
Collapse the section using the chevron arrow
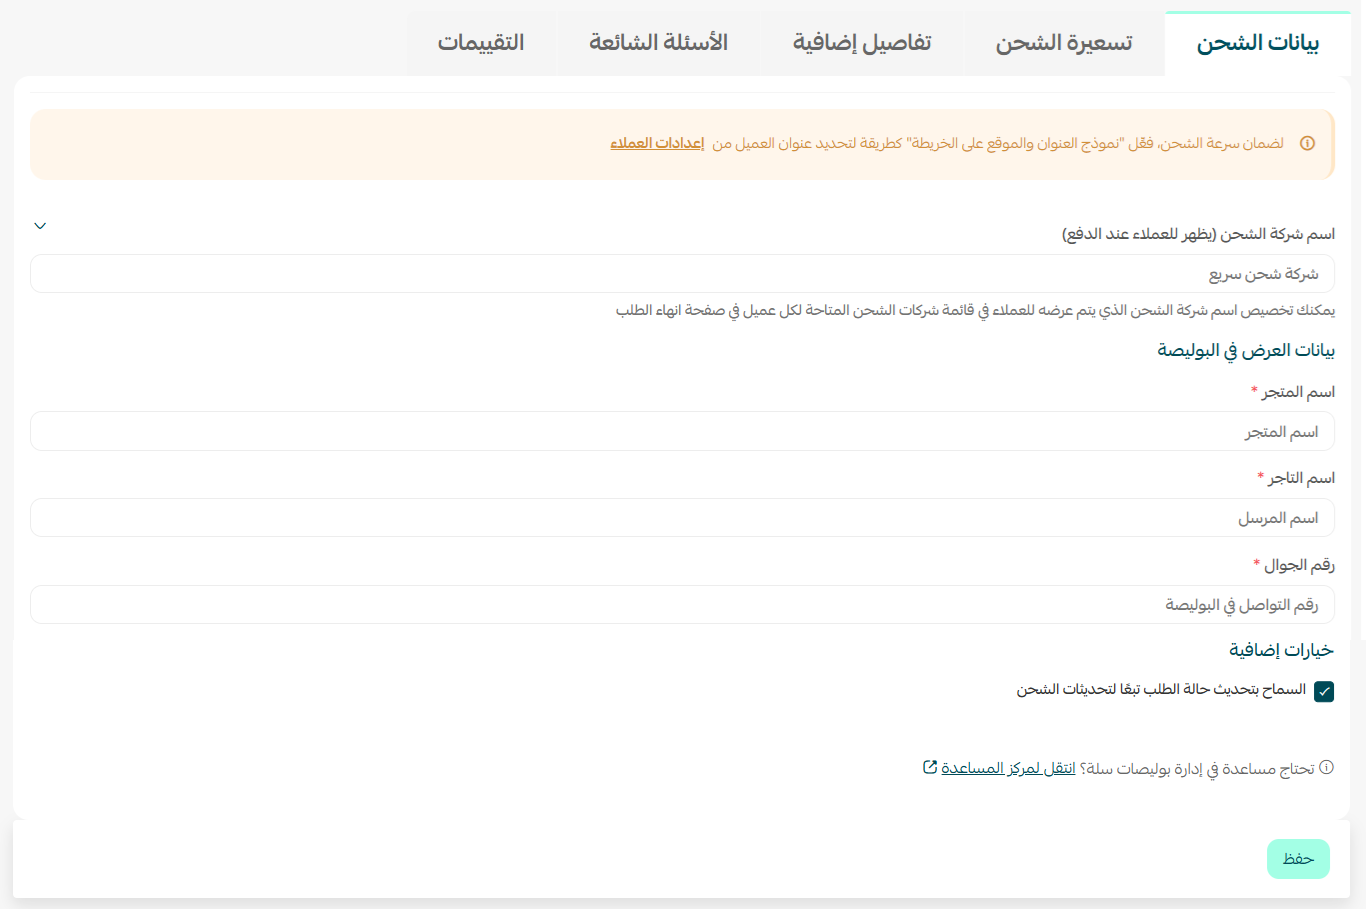point(40,226)
